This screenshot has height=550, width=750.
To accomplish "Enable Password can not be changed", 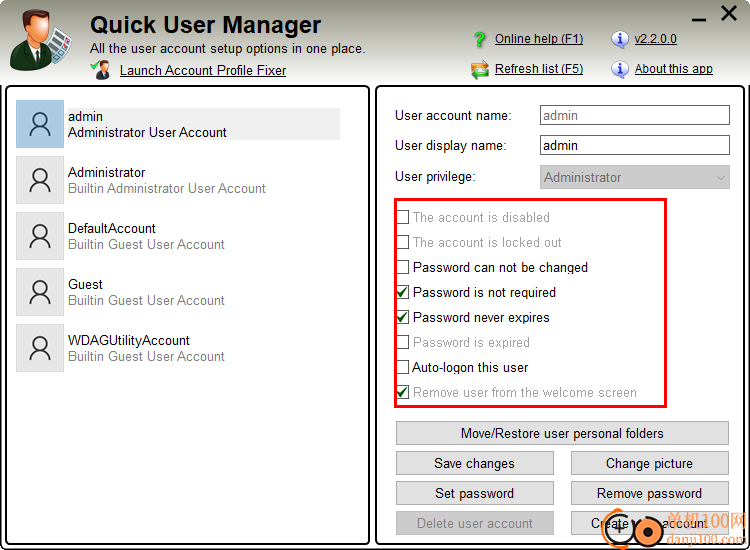I will [x=403, y=267].
